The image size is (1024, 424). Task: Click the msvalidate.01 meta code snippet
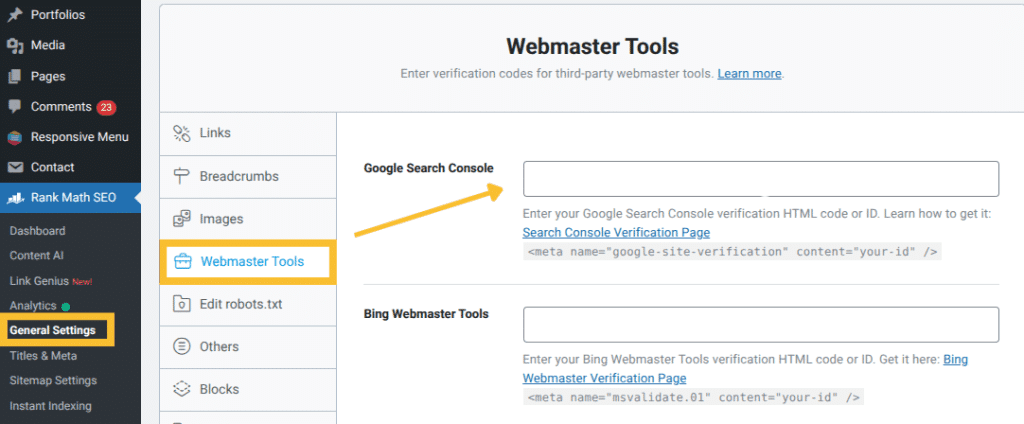click(x=694, y=397)
